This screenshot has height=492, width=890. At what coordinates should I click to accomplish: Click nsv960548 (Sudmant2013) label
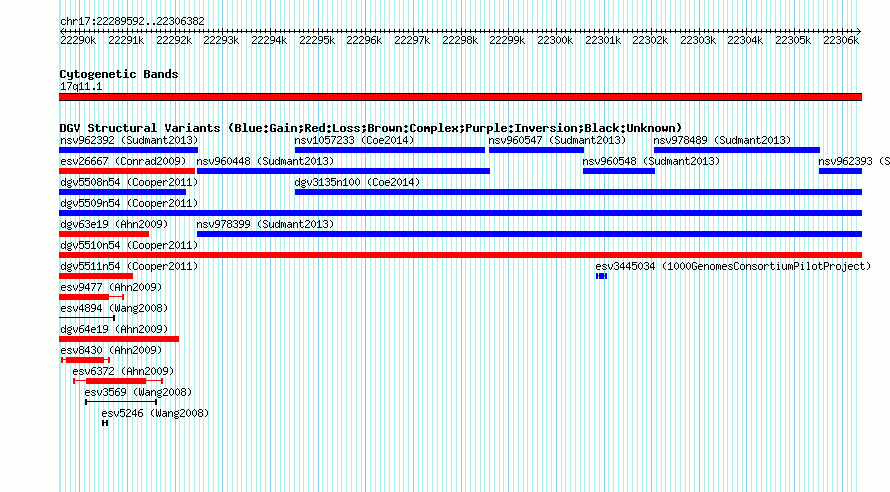(651, 161)
